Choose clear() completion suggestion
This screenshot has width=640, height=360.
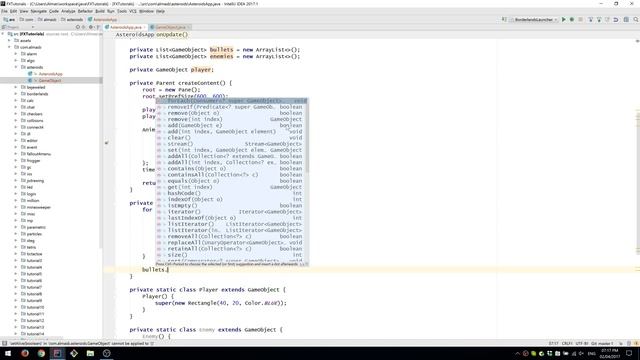pyautogui.click(x=231, y=138)
